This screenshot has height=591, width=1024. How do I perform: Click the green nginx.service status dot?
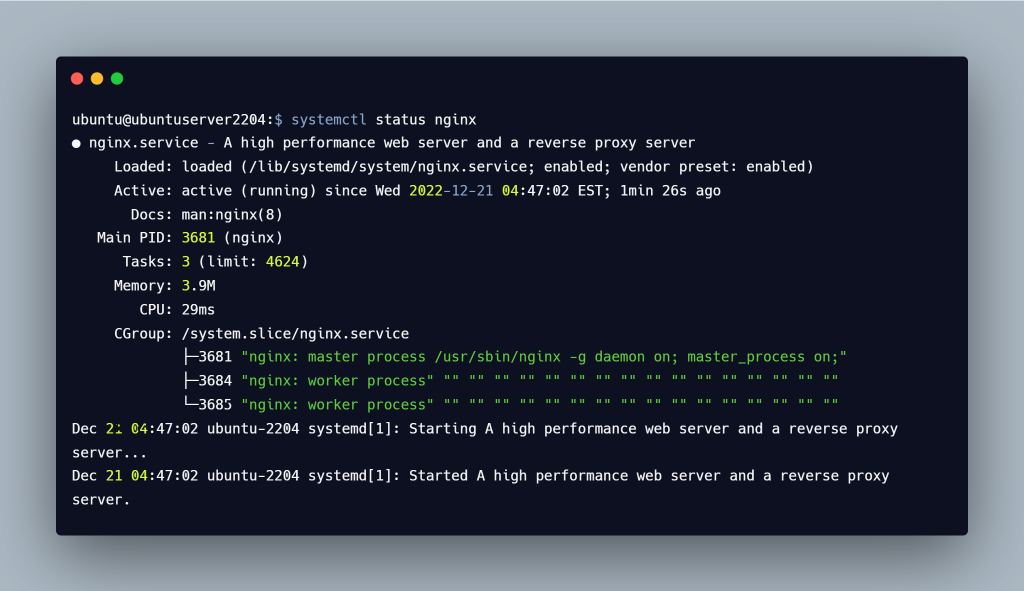(x=76, y=142)
